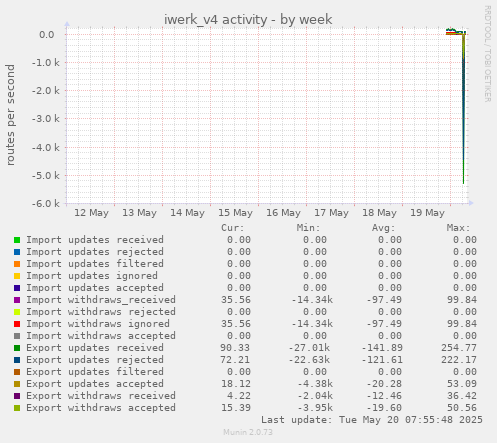The width and height of the screenshot is (497, 443).
Task: Click the 'Import withdraws ignored' legend label
Action: click(x=98, y=324)
